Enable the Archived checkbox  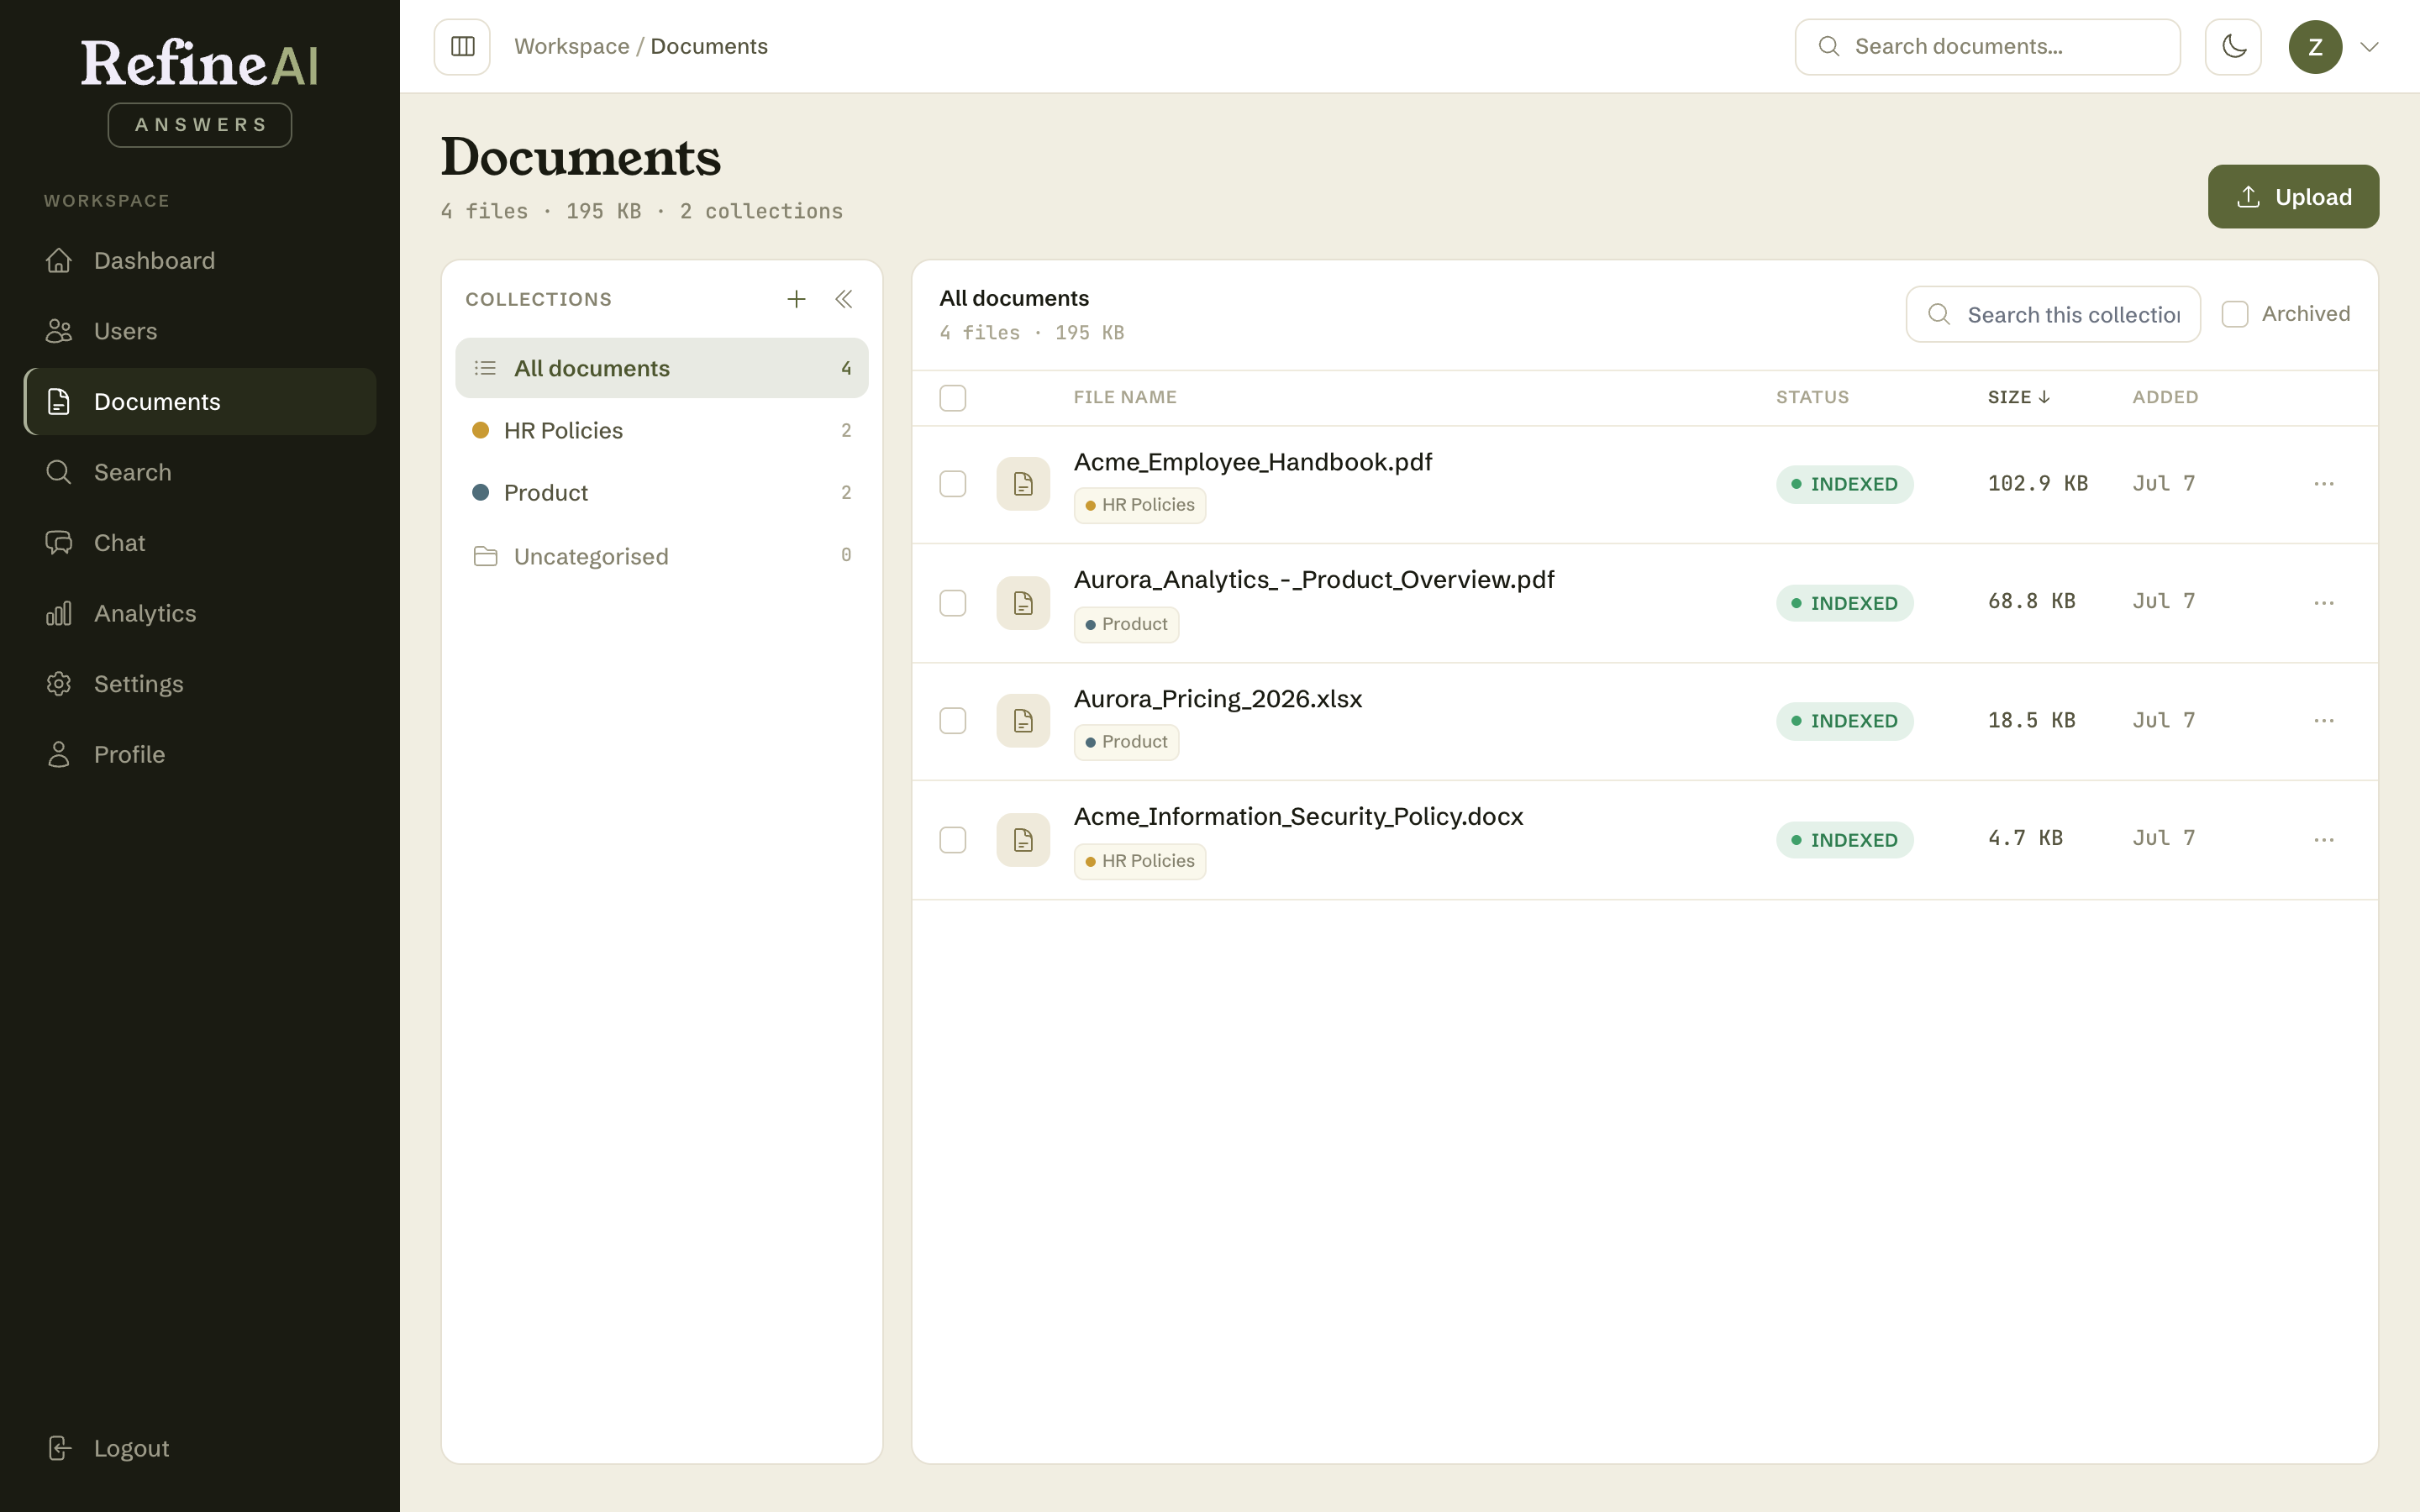[2235, 314]
